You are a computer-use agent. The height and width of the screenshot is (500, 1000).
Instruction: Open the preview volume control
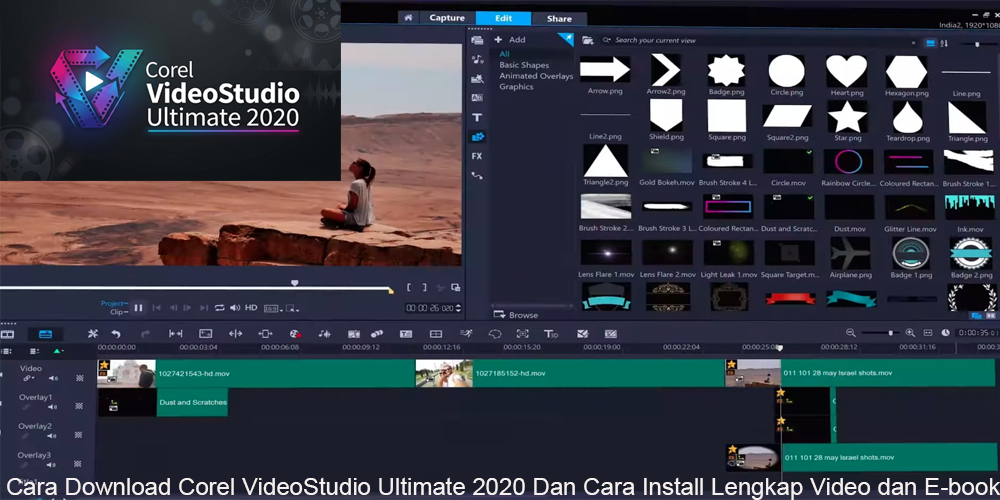coord(235,308)
